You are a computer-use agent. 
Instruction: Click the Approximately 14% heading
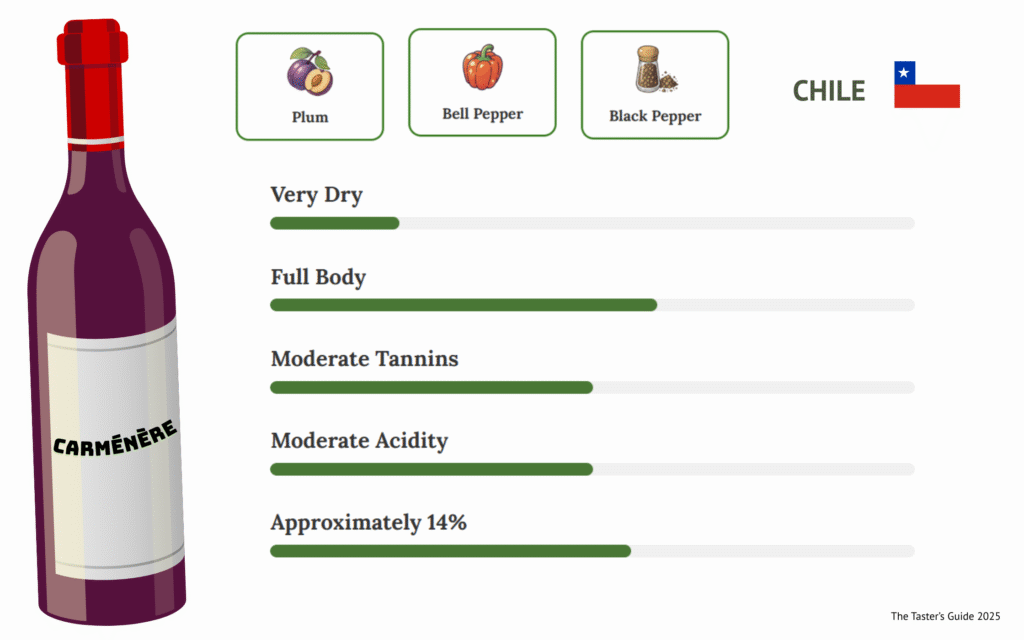[368, 522]
